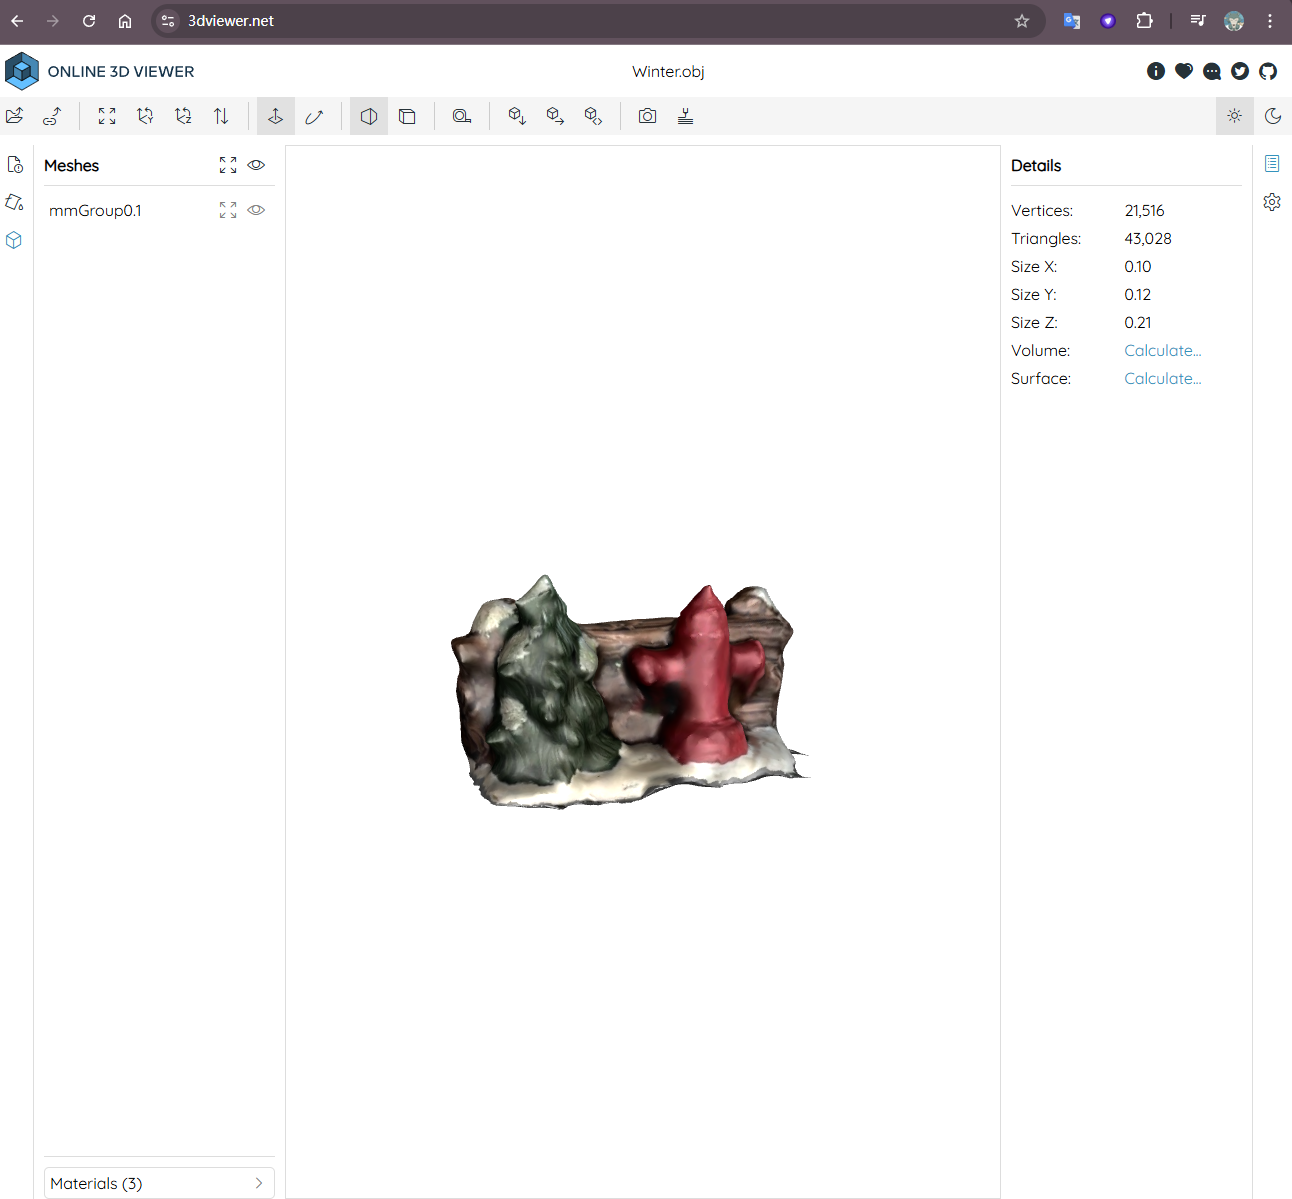Toggle visibility of all Meshes

[x=256, y=165]
